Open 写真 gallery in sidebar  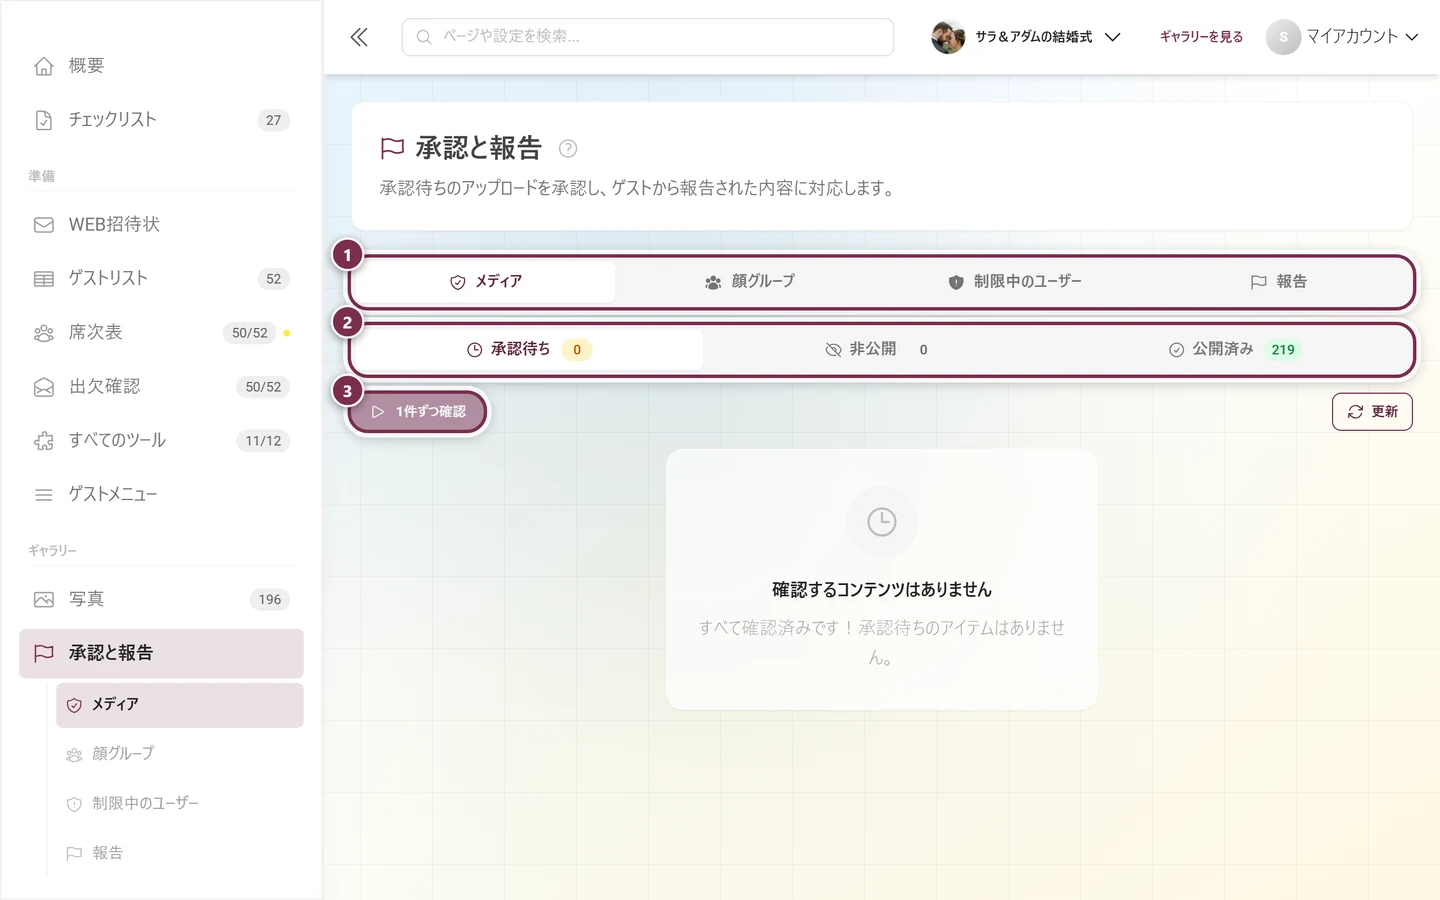click(x=161, y=600)
